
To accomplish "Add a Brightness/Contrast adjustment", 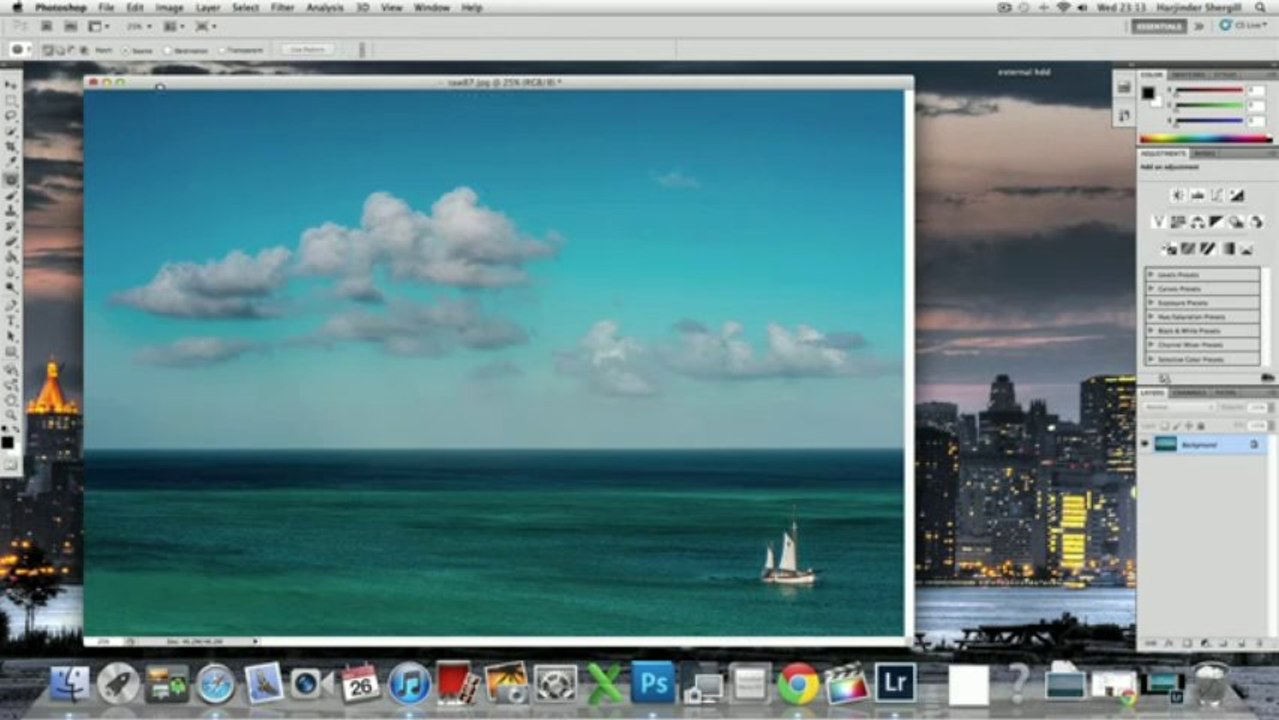I will tap(1179, 195).
